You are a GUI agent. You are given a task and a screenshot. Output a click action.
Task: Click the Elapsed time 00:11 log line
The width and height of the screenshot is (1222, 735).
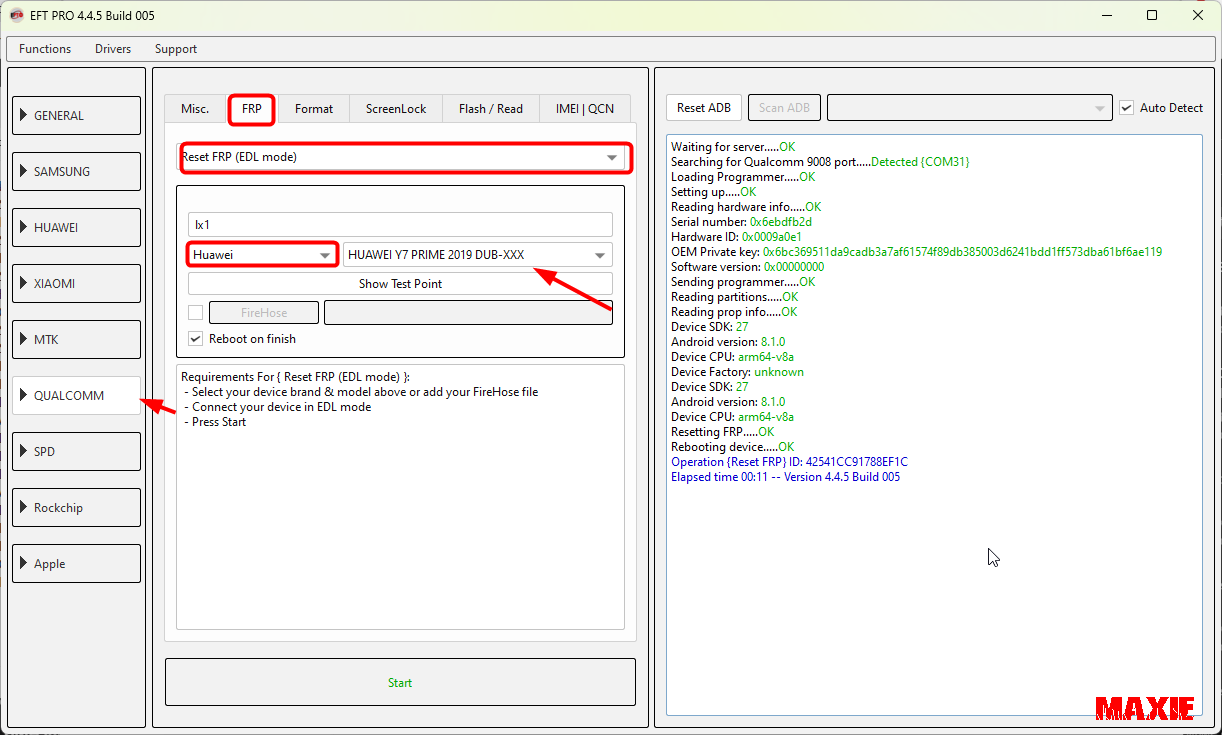pyautogui.click(x=785, y=477)
